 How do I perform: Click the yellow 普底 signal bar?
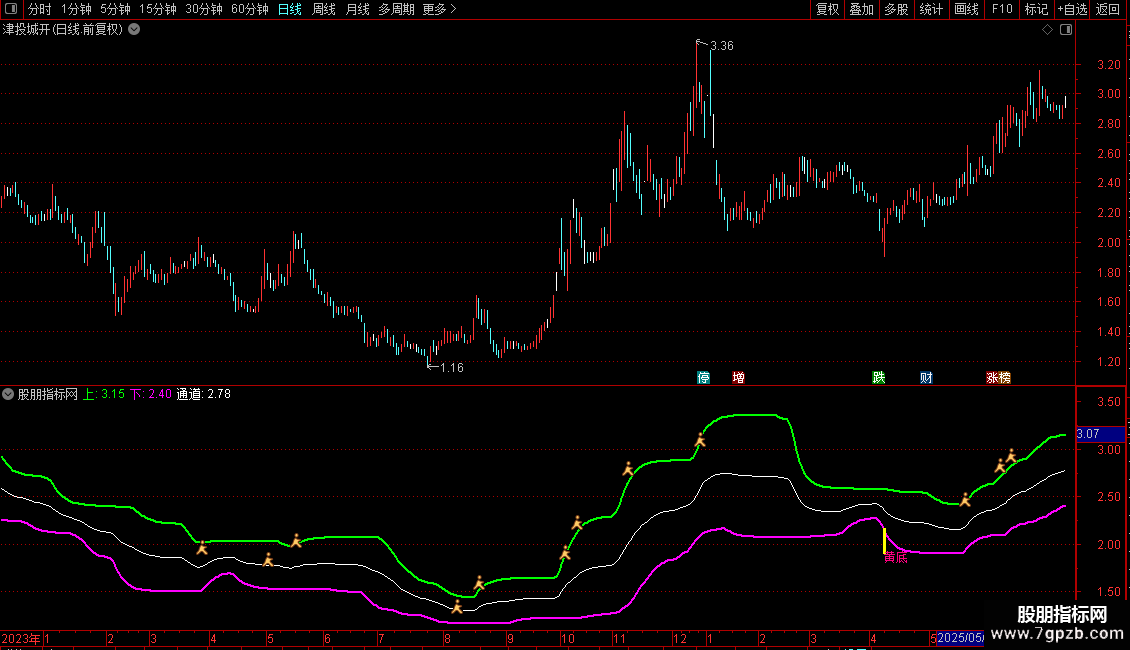point(884,540)
